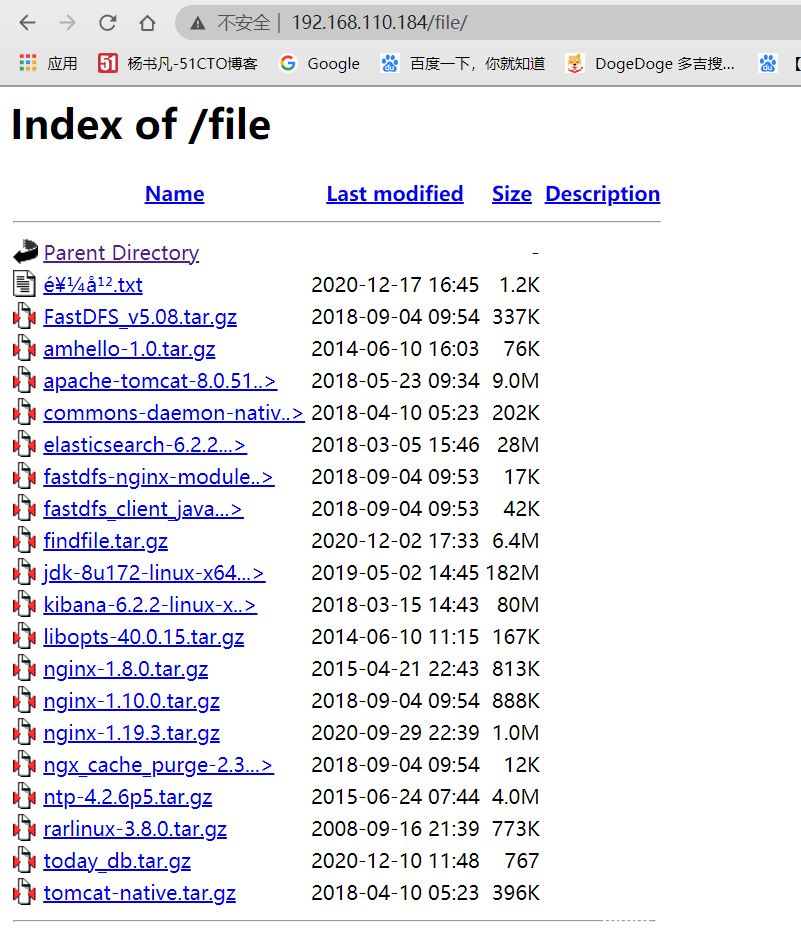Viewport: 801px width, 945px height.
Task: Sort listing by Last modified
Action: pyautogui.click(x=394, y=193)
